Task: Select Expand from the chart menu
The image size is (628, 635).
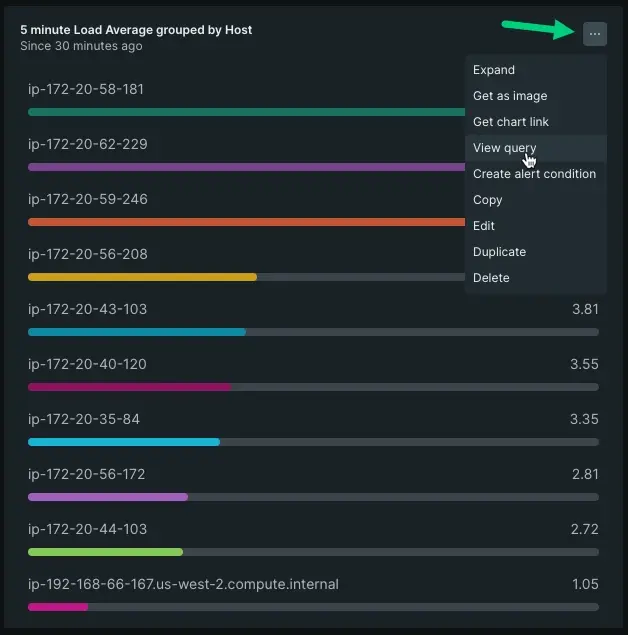Action: pos(494,70)
